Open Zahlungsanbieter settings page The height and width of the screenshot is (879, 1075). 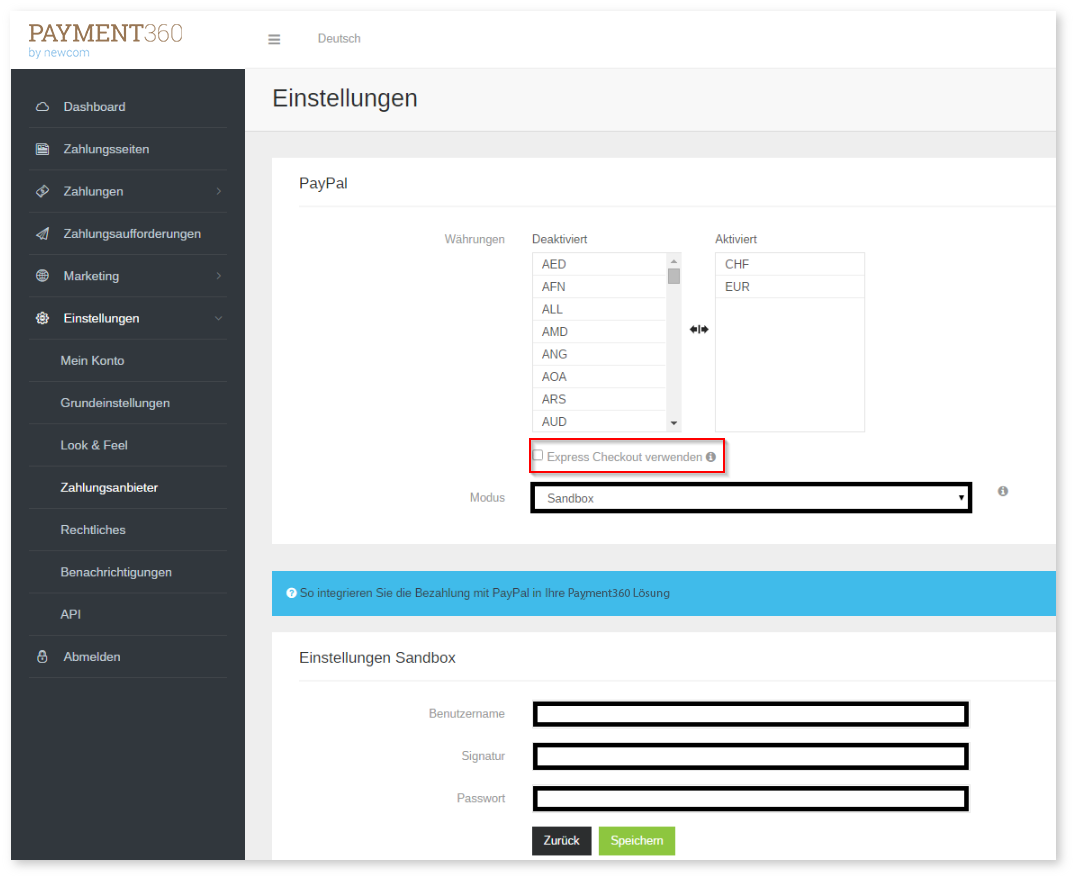pyautogui.click(x=109, y=488)
